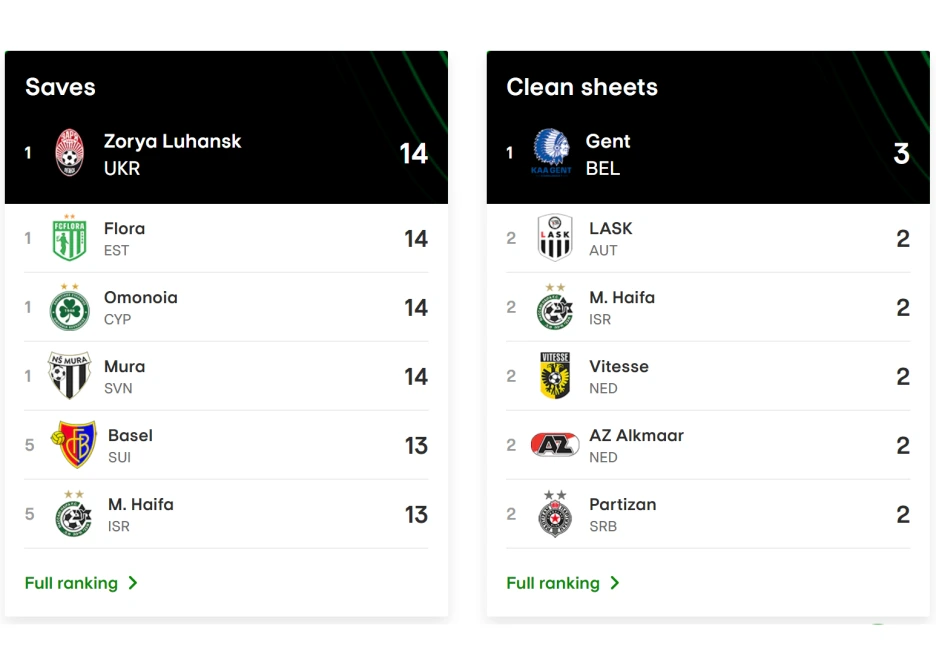The image size is (936, 668).
Task: Click the Saves card heading
Action: click(60, 87)
